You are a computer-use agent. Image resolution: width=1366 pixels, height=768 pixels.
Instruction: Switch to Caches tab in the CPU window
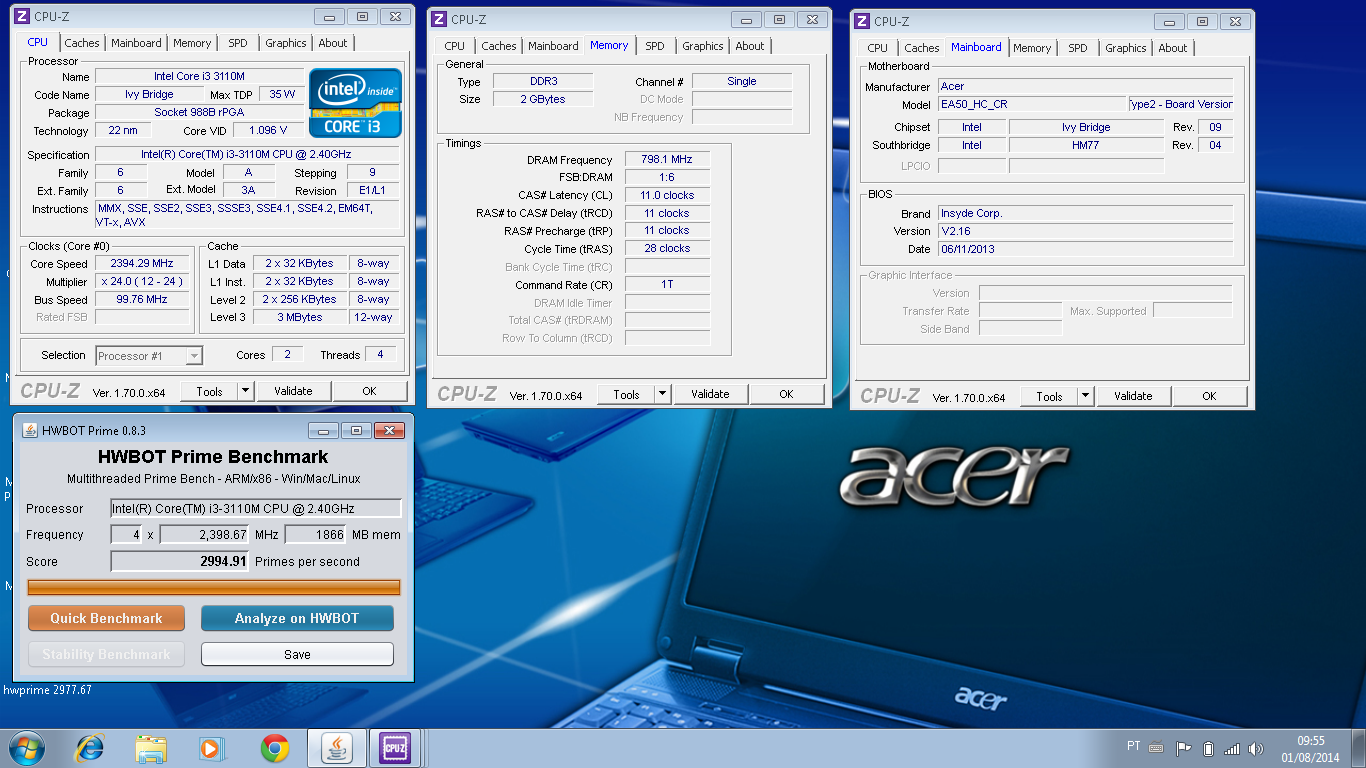tap(82, 43)
